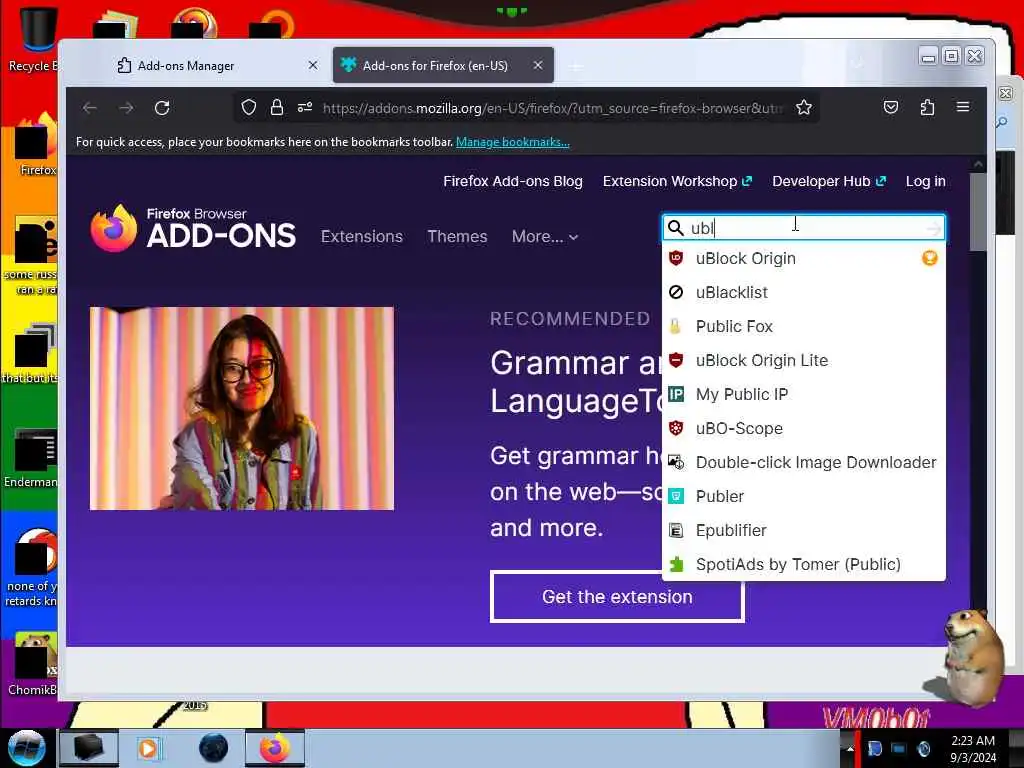Click the uBO-Scope icon
Image resolution: width=1024 pixels, height=768 pixels.
pyautogui.click(x=676, y=428)
